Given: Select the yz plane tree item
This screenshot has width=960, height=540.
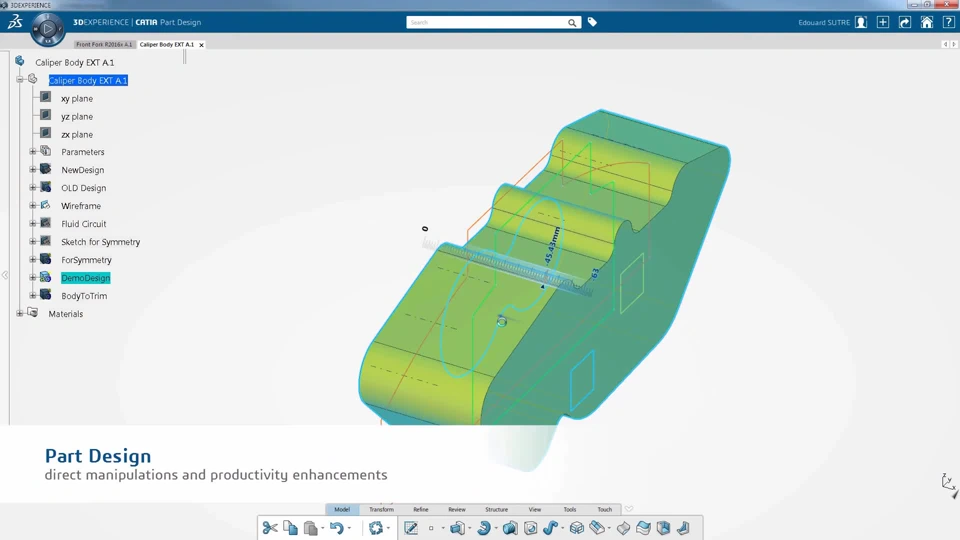Looking at the screenshot, I should point(77,116).
